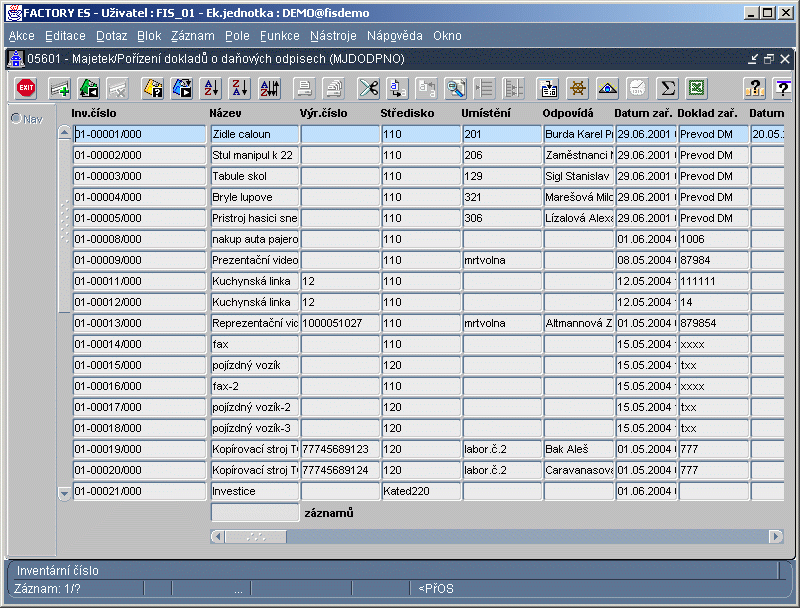Image resolution: width=800 pixels, height=608 pixels.
Task: Click the Doklad zař. cell 87984
Action: pos(713,260)
